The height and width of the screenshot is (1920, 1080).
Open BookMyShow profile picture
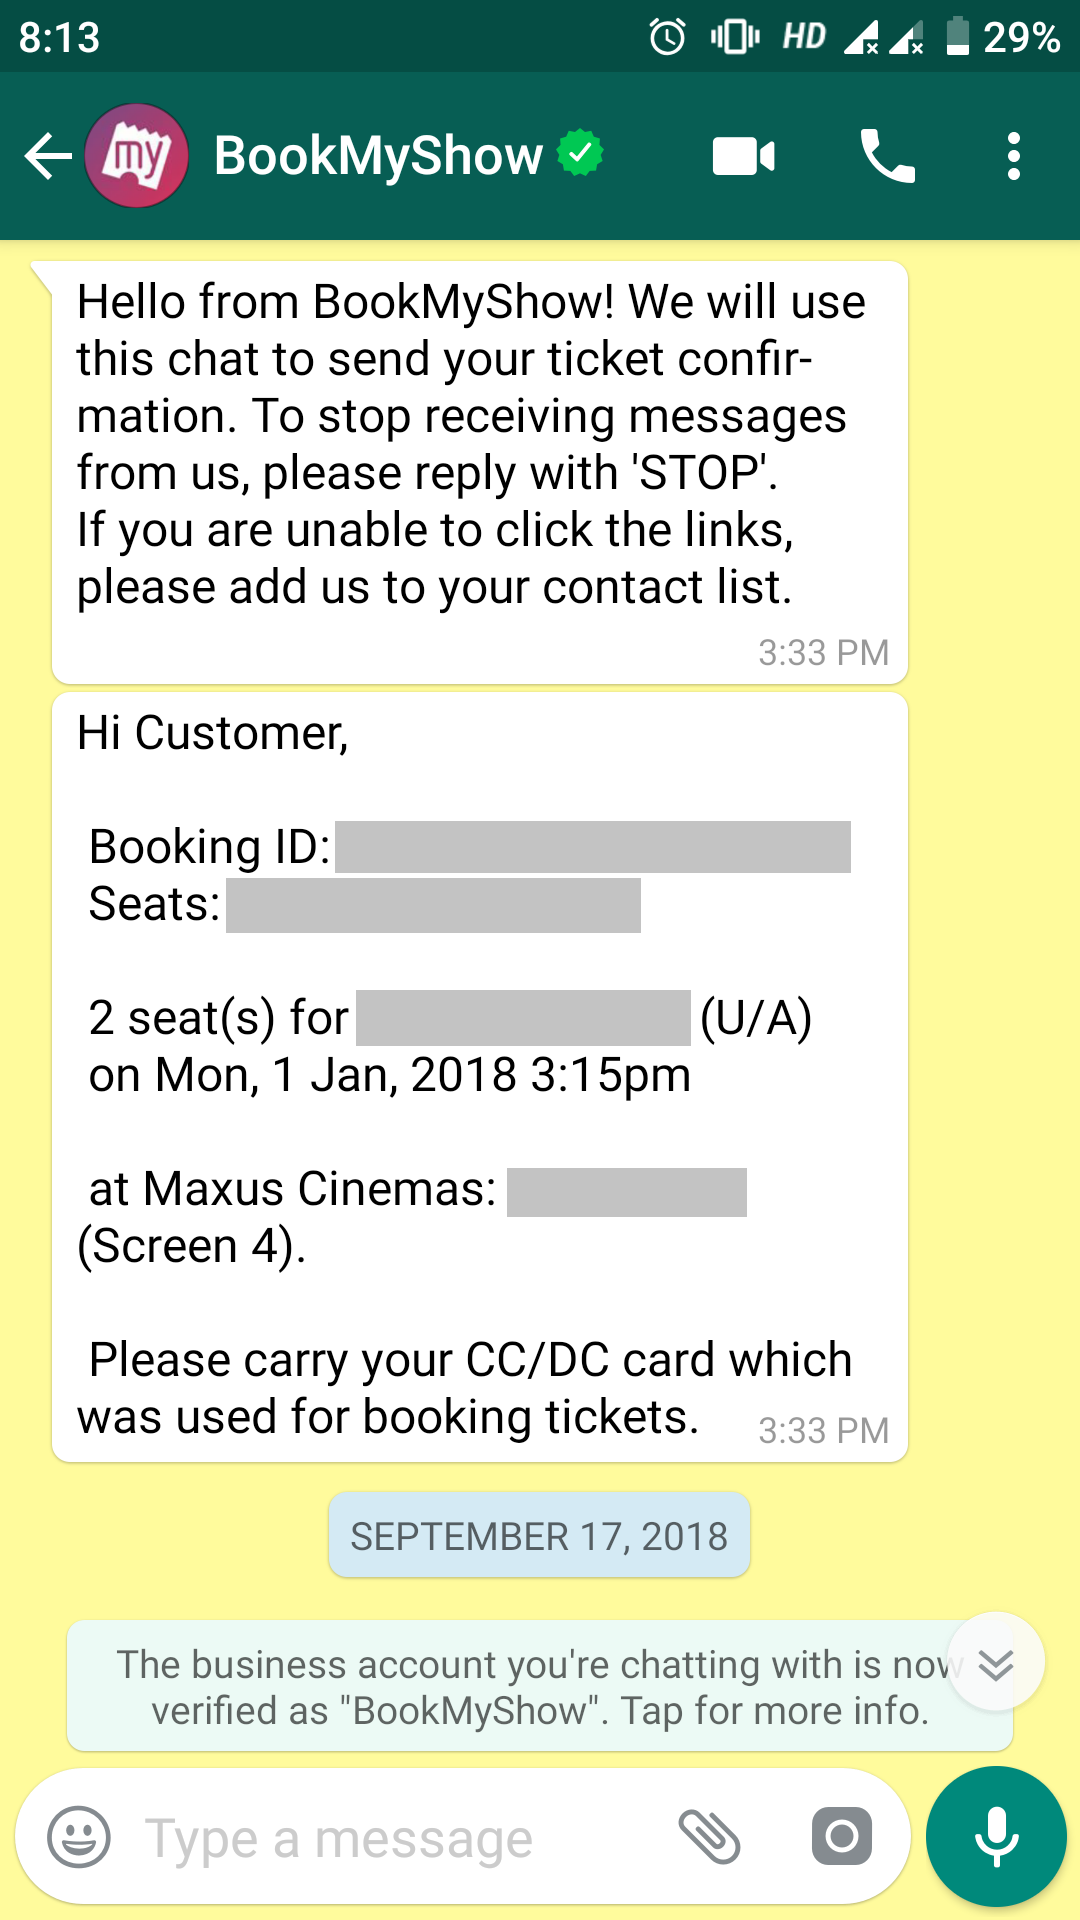coord(137,156)
